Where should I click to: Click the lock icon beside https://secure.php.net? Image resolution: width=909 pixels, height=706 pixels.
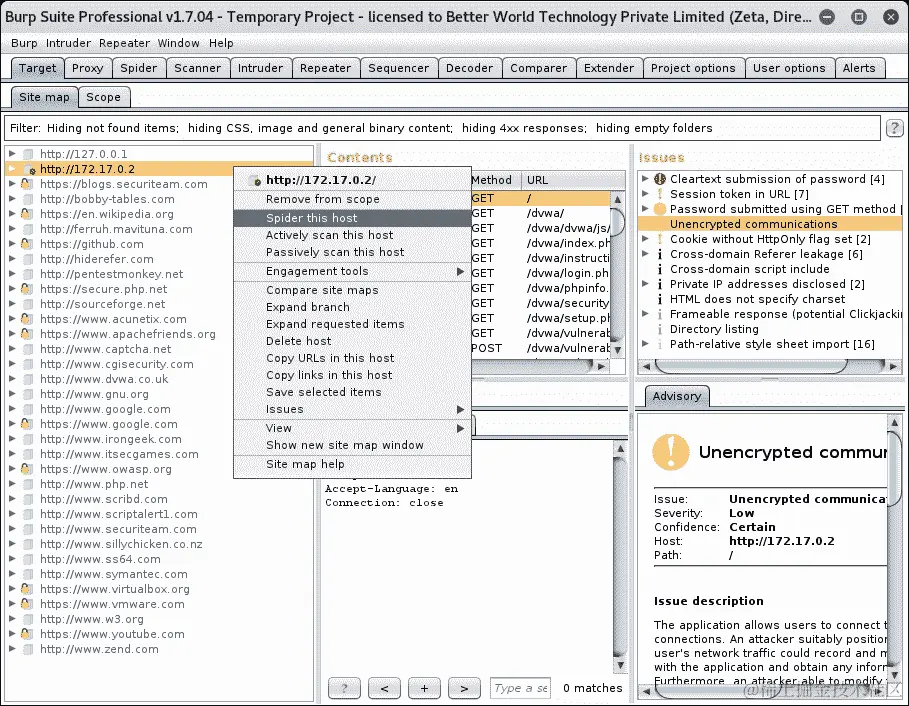27,289
